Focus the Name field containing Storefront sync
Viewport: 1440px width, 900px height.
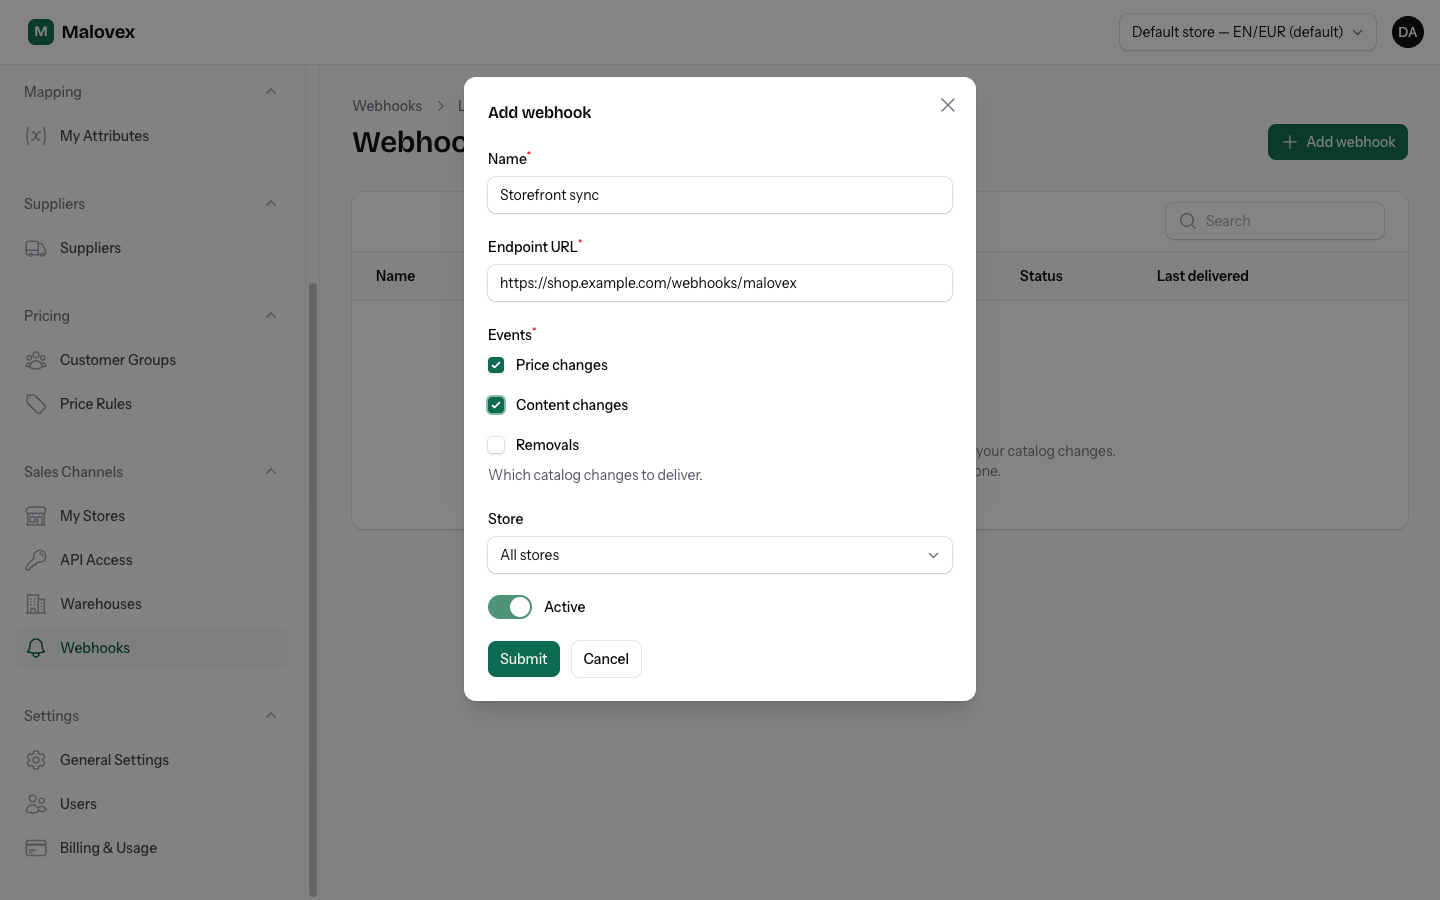[x=720, y=195]
